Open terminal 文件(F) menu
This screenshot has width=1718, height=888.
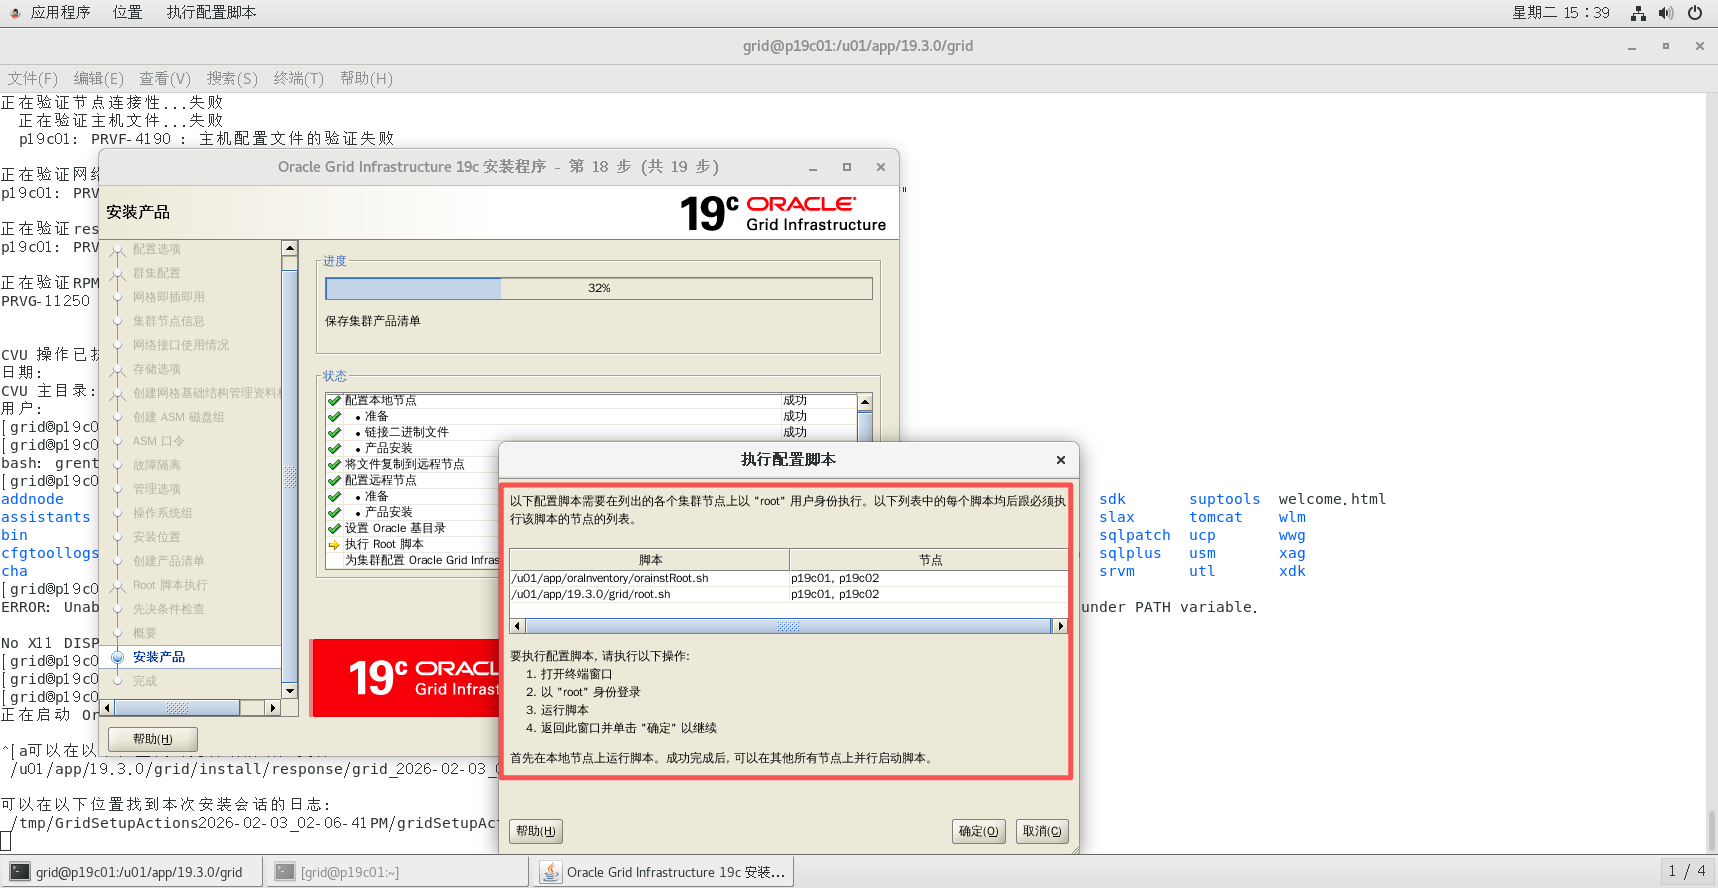pyautogui.click(x=33, y=78)
